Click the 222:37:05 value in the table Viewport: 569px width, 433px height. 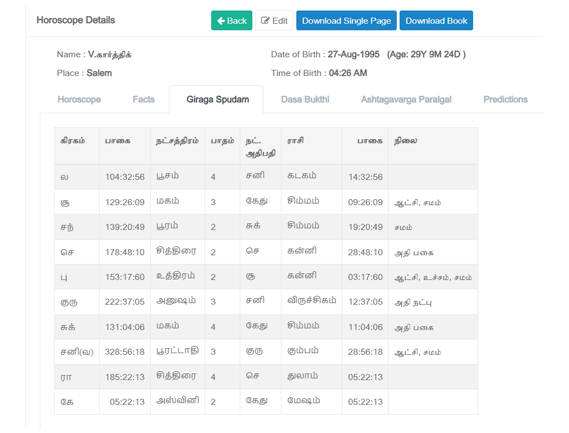coord(124,302)
